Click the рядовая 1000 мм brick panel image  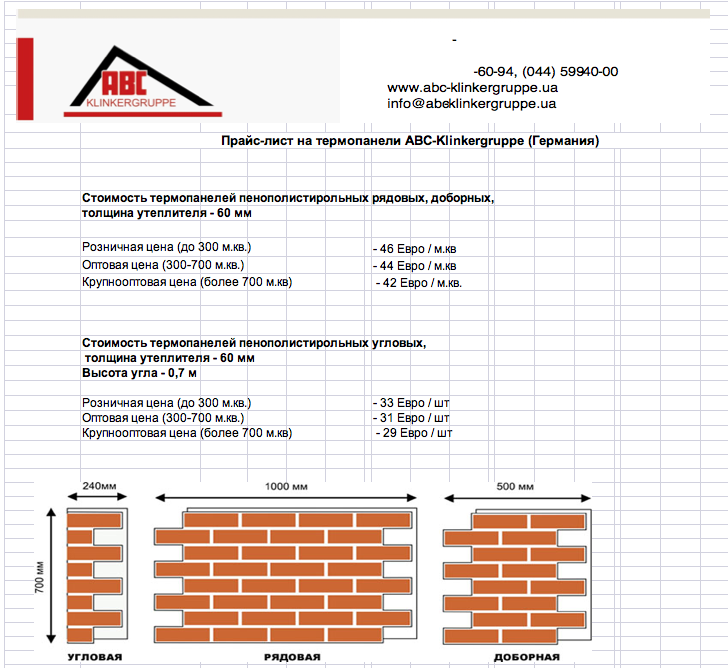click(286, 576)
